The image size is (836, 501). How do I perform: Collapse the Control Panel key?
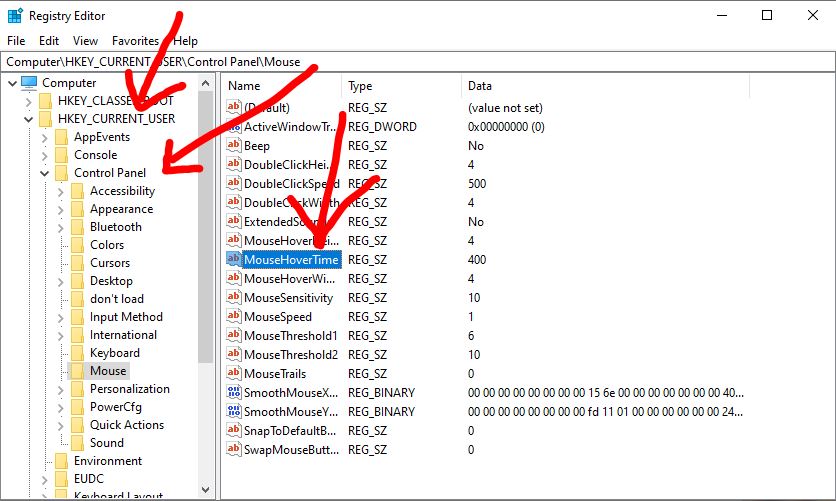(44, 173)
